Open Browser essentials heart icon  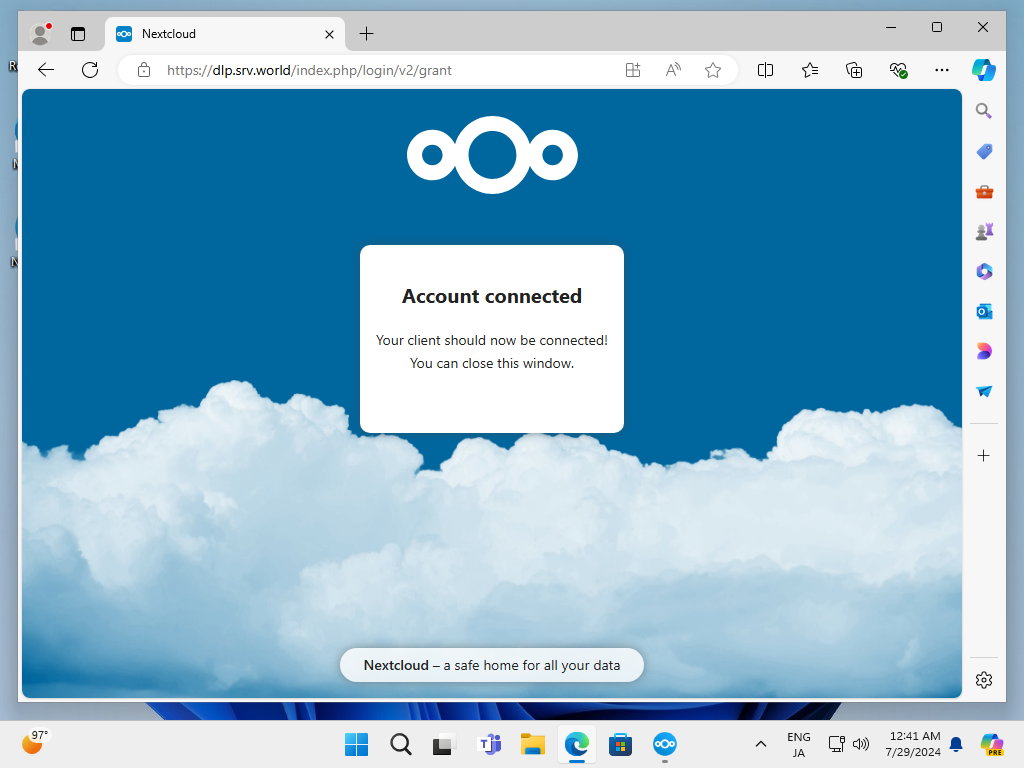point(899,70)
